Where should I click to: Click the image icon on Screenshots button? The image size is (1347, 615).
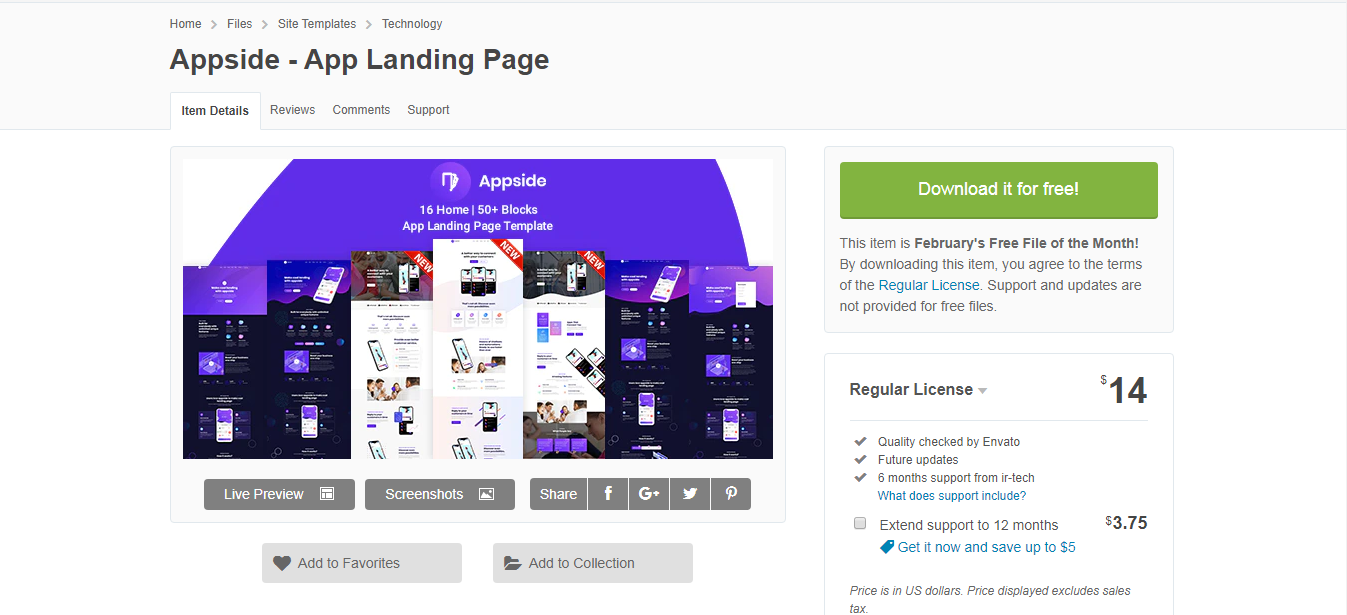tap(486, 494)
